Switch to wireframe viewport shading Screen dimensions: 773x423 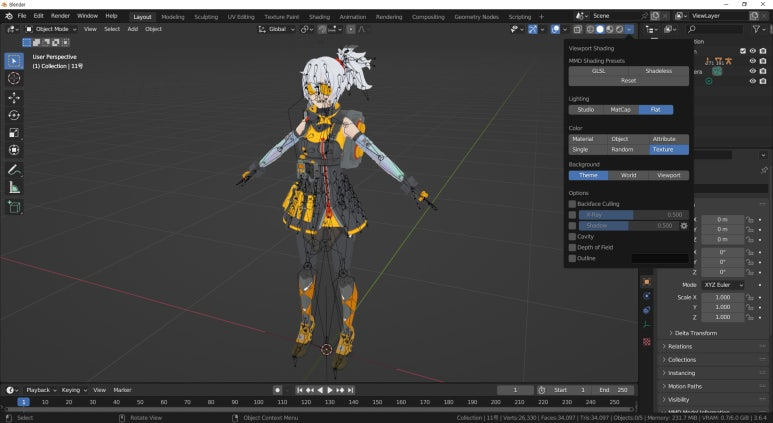(590, 29)
